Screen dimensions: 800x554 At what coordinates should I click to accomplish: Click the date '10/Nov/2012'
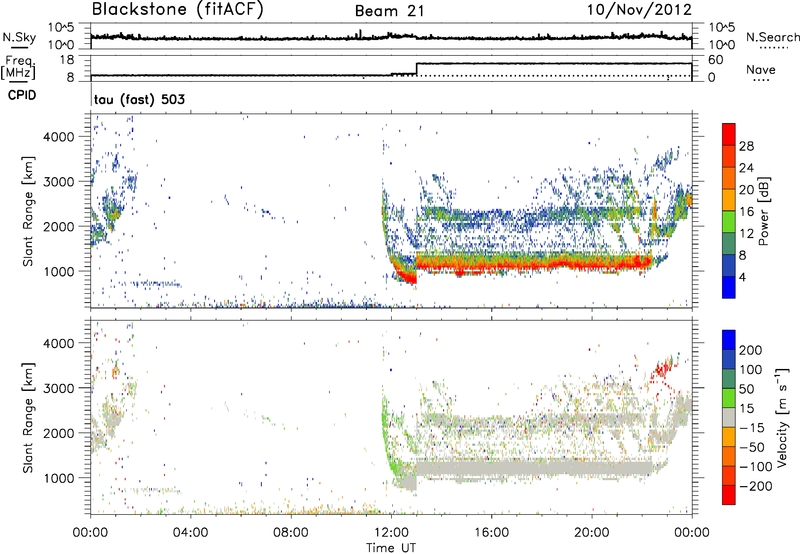point(640,10)
